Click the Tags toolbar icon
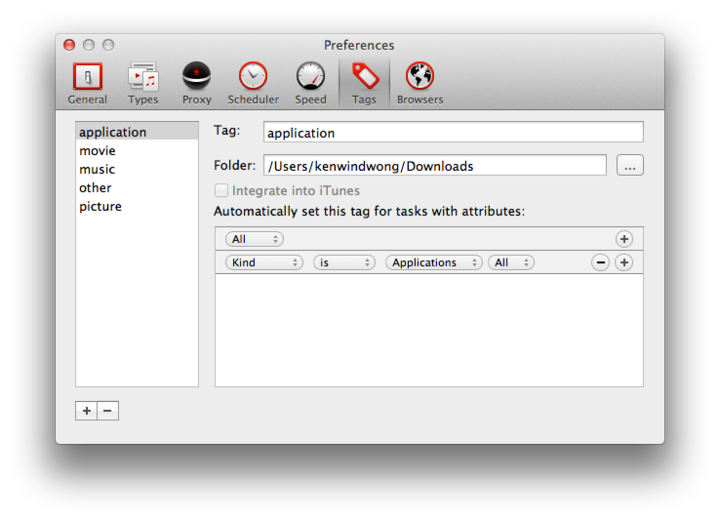 [364, 83]
